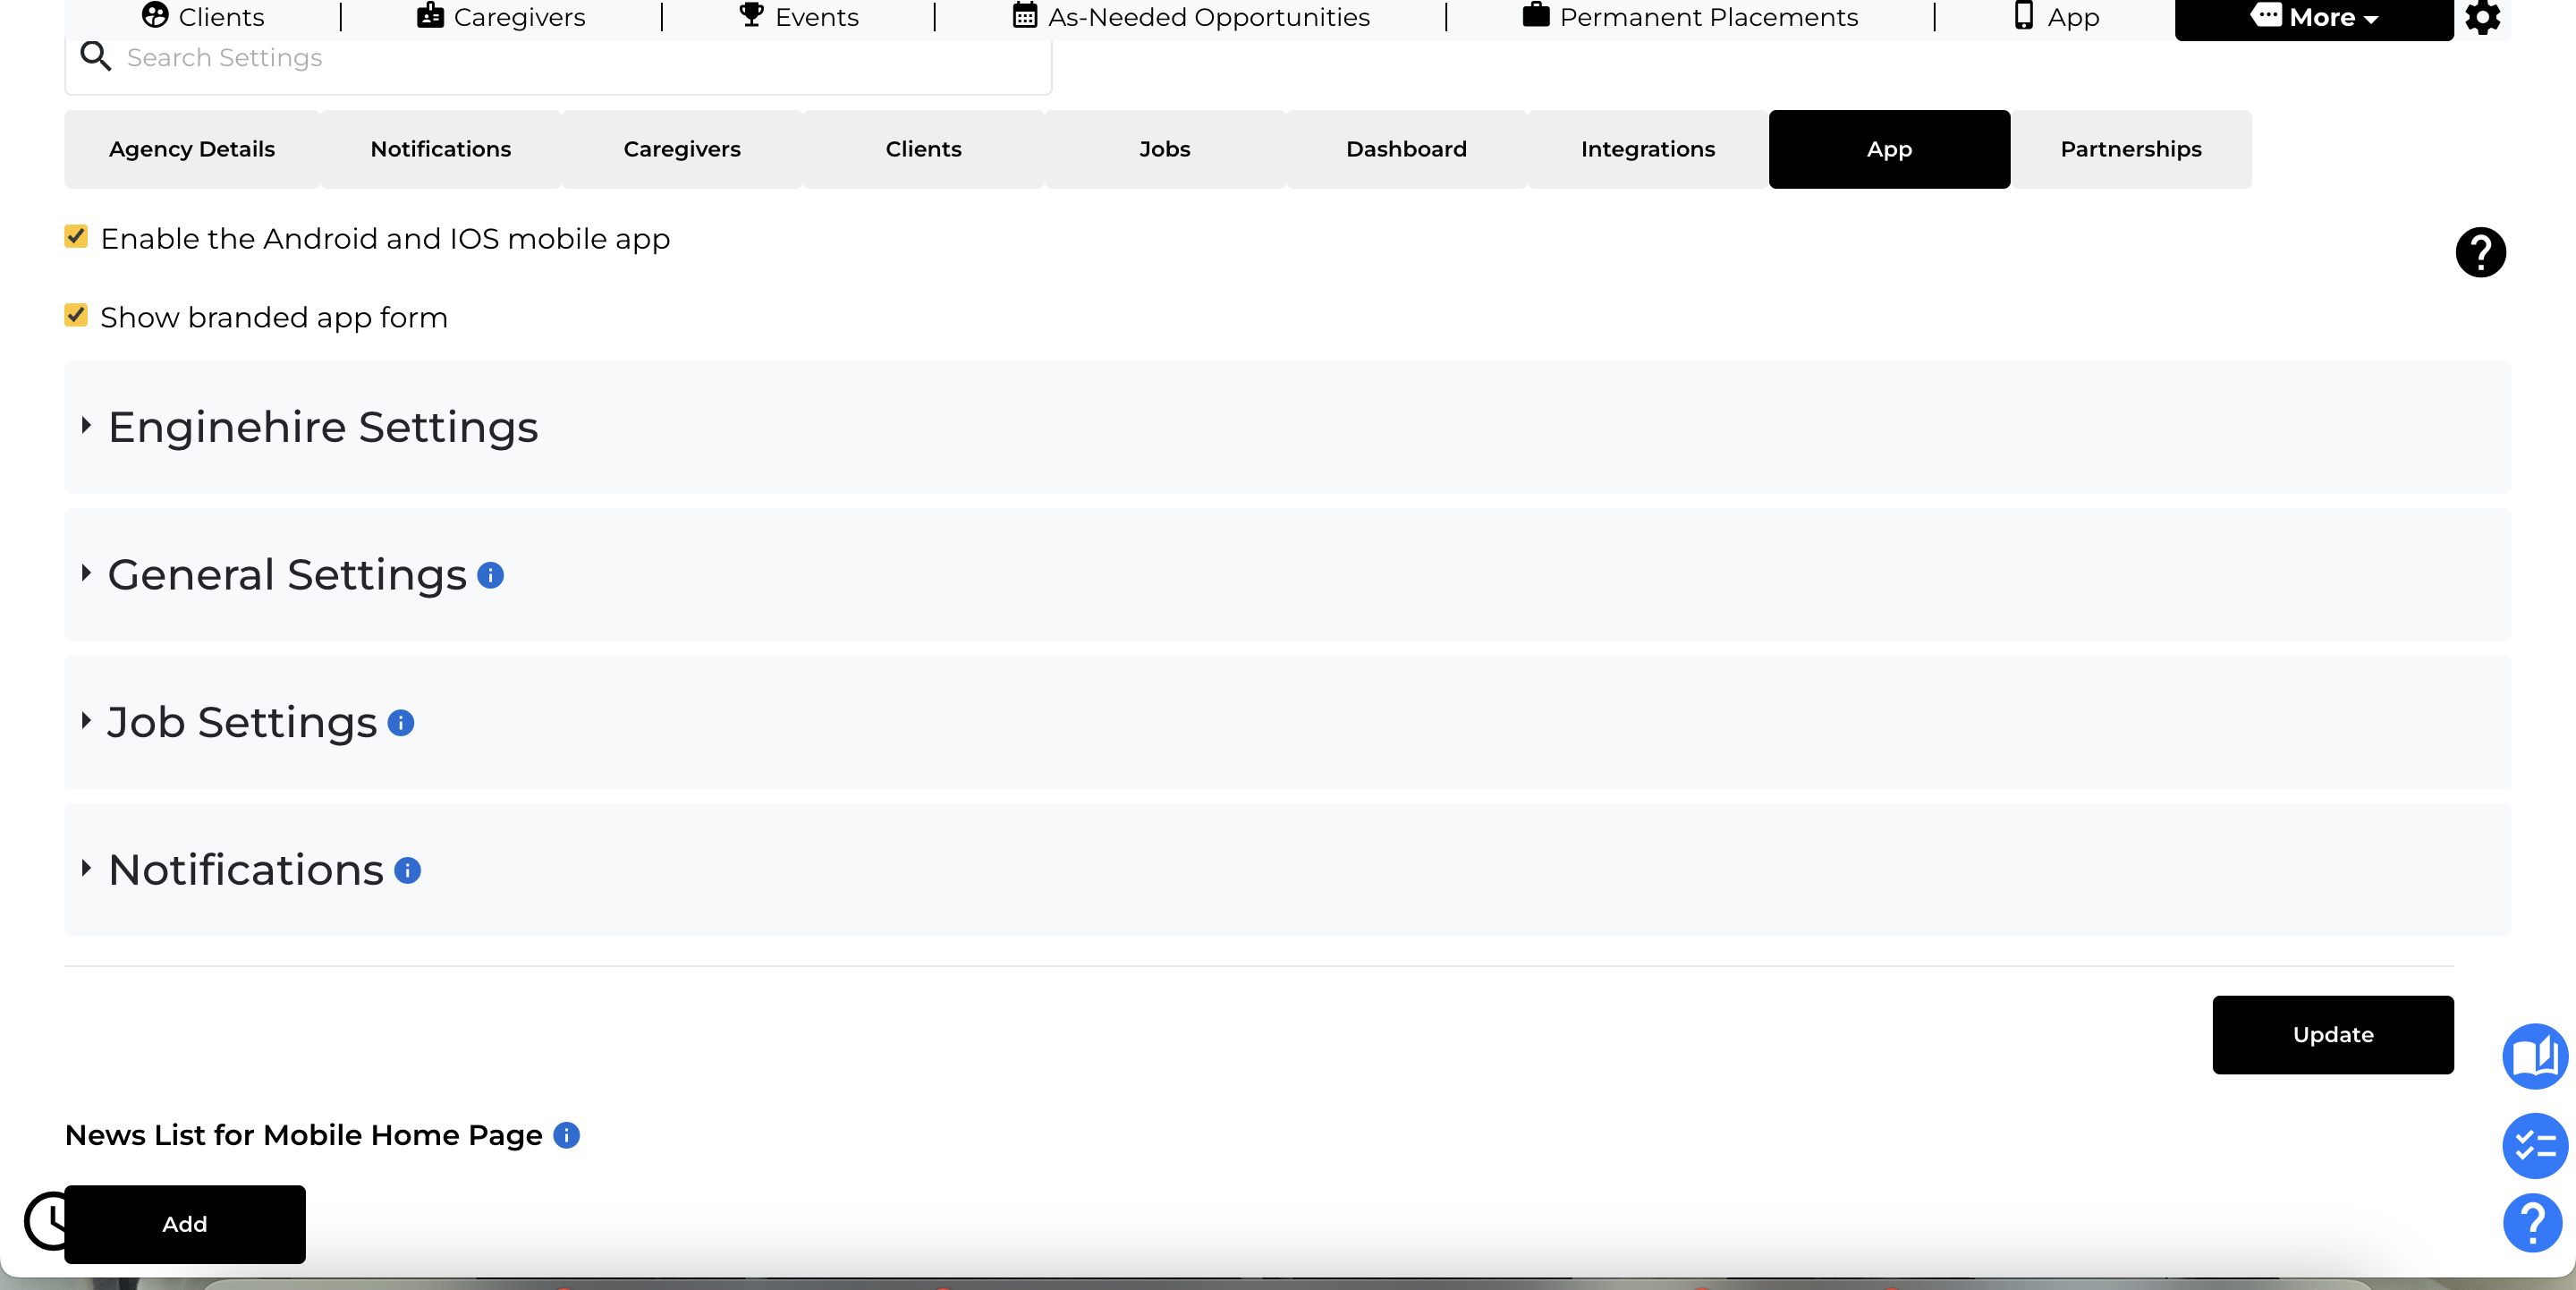Screen dimensions: 2576x1290
Task: Open the blue book guide icon
Action: pos(2535,1056)
